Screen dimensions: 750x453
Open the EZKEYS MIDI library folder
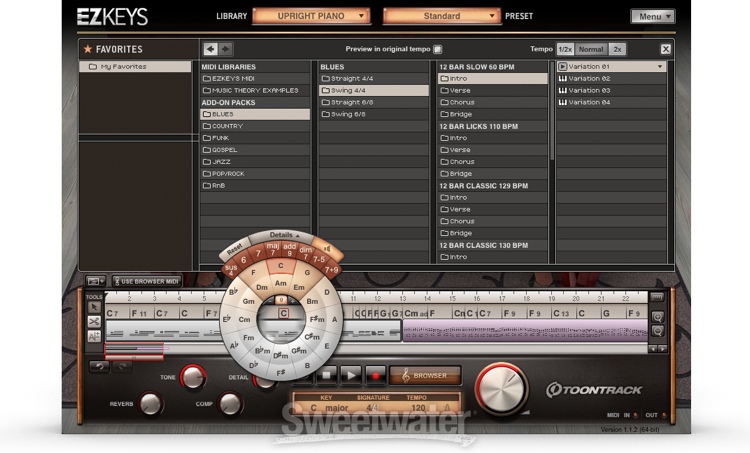click(255, 78)
